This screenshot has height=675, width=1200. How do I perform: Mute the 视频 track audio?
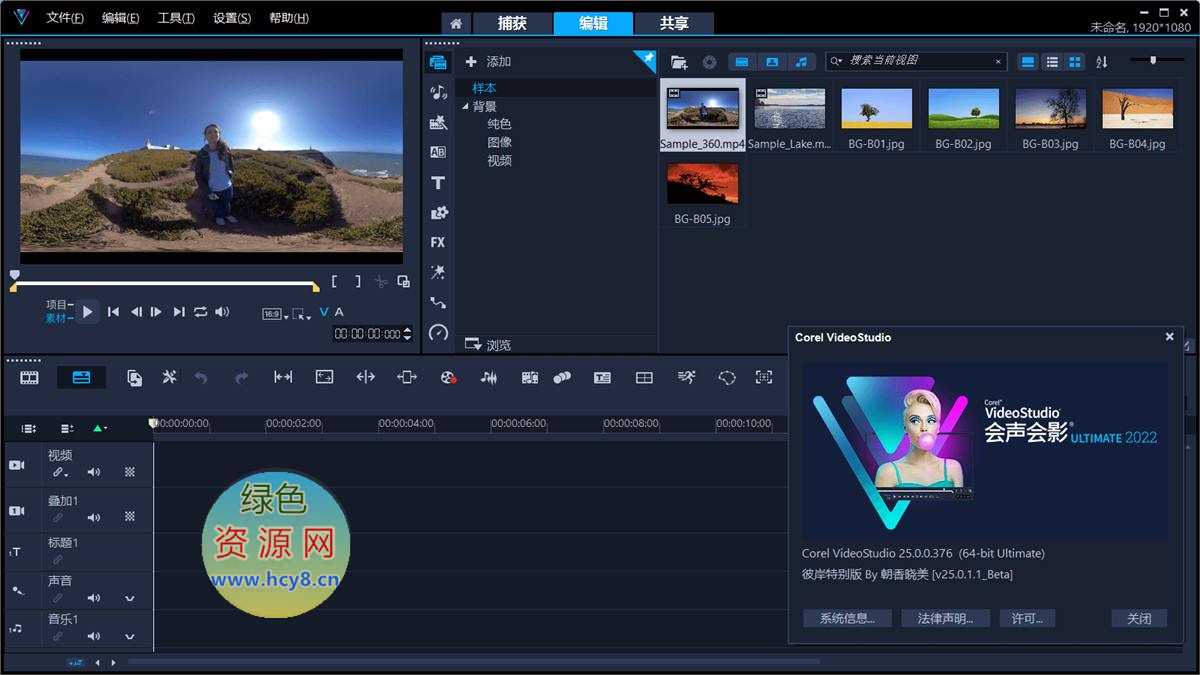pyautogui.click(x=93, y=472)
